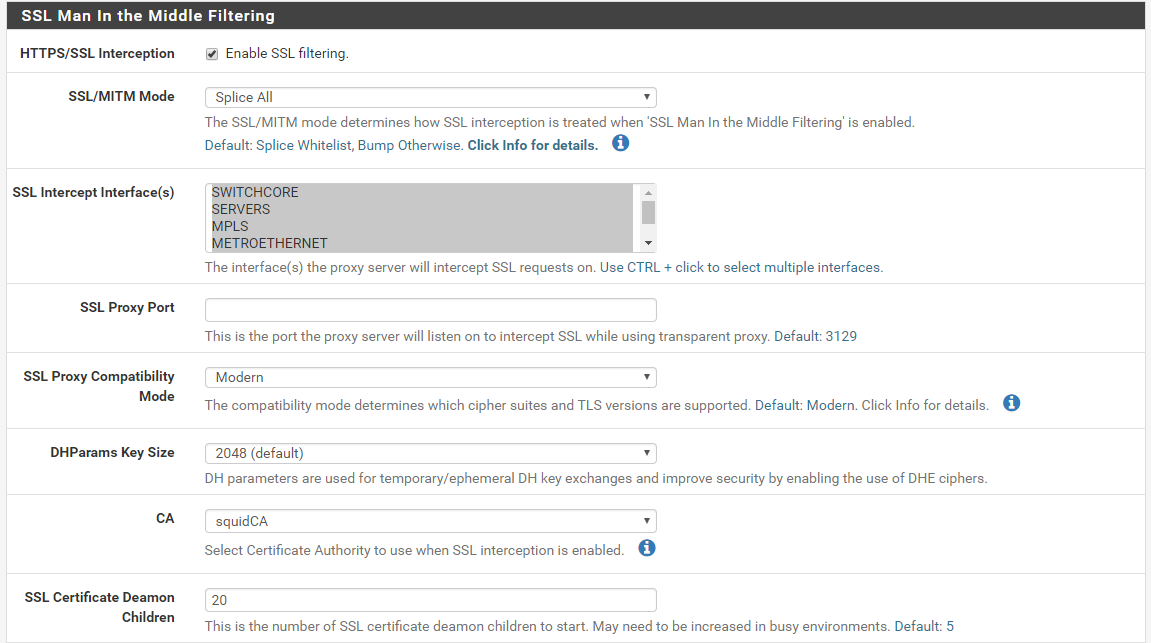Click info icon next to SSL/MITM Mode description
Screen dimensions: 1151x643
coord(620,144)
